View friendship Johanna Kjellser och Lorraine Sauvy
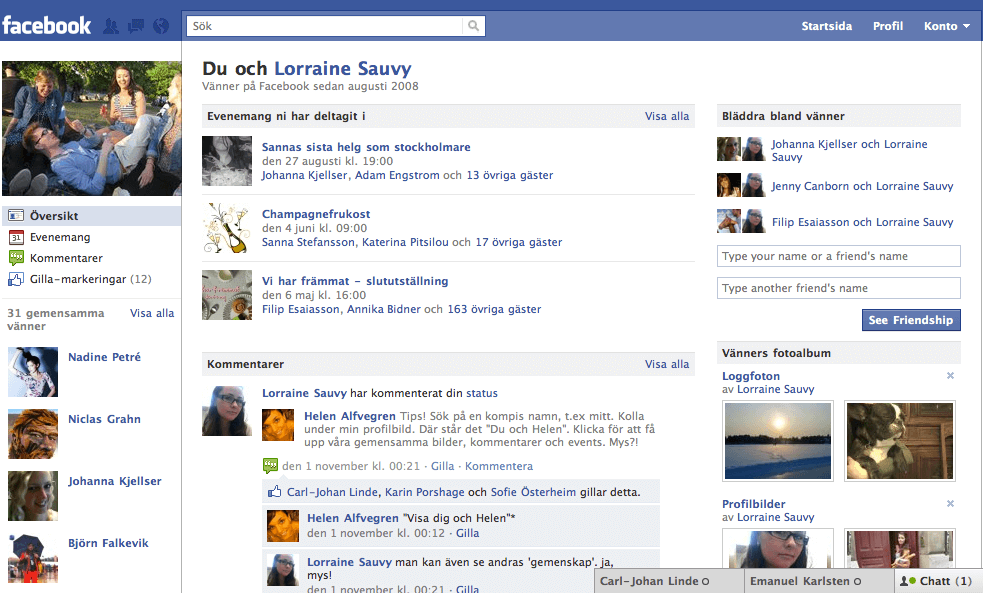983x593 pixels. [849, 150]
